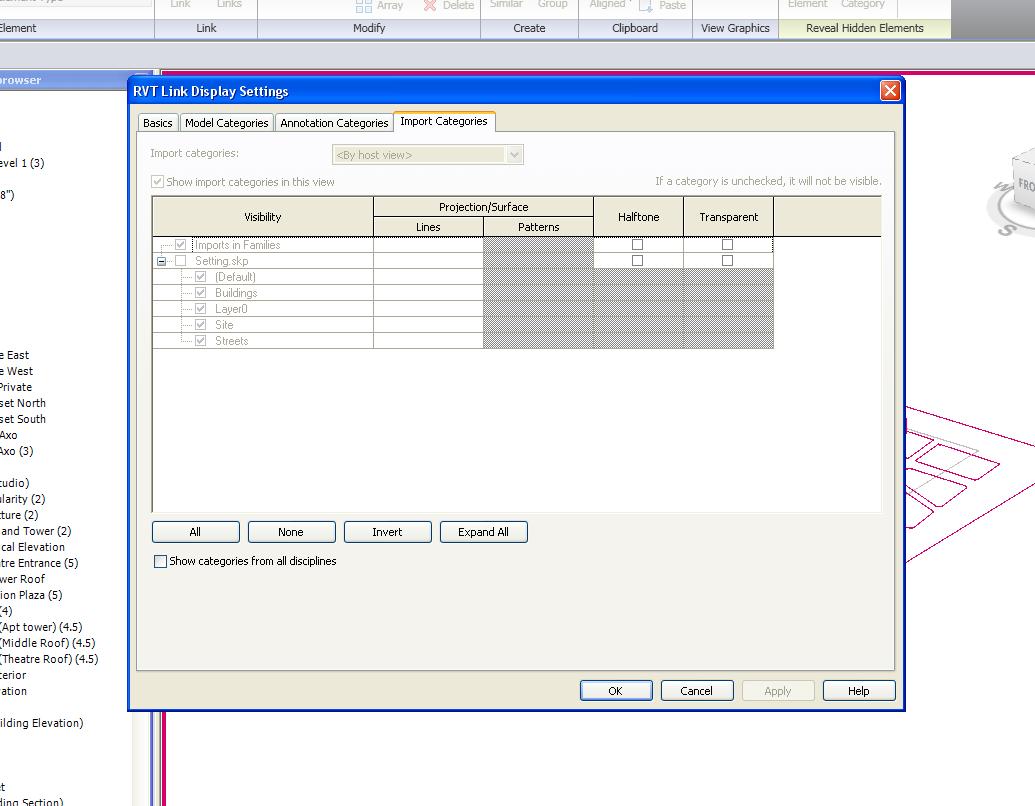Toggle the Buildings layer checkbox
This screenshot has width=1035, height=806.
pos(201,293)
